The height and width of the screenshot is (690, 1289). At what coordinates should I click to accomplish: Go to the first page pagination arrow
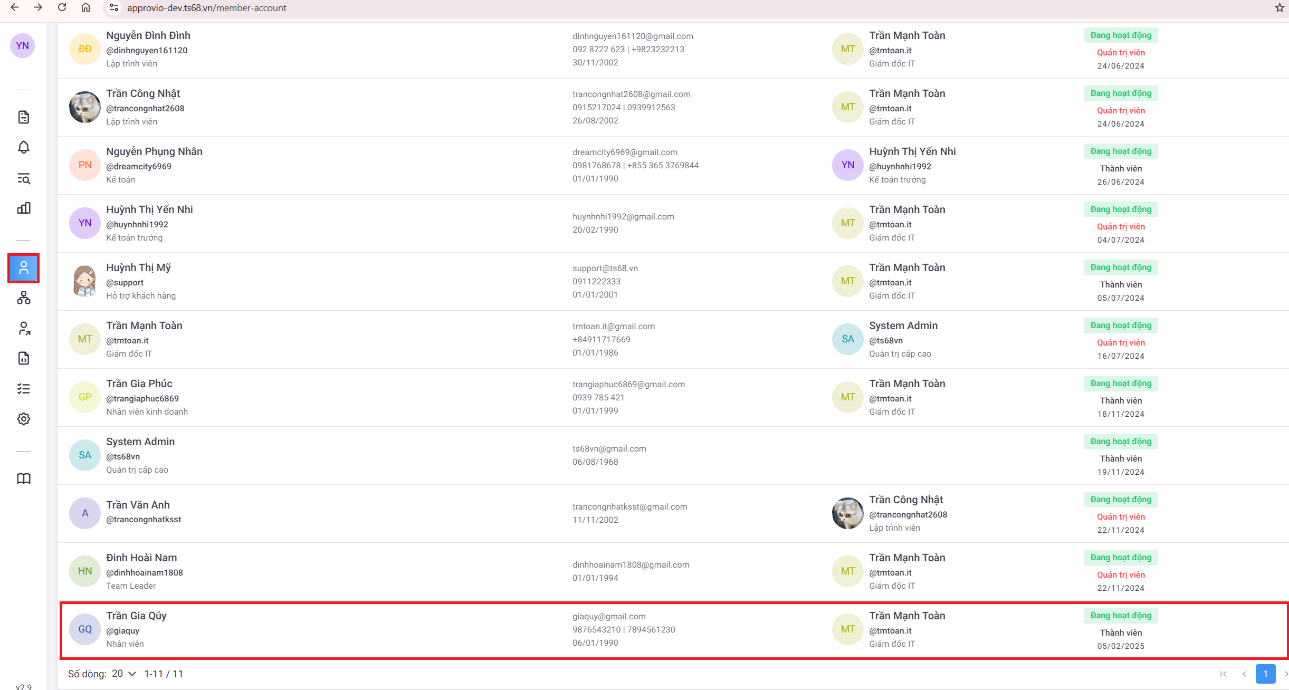(1222, 674)
